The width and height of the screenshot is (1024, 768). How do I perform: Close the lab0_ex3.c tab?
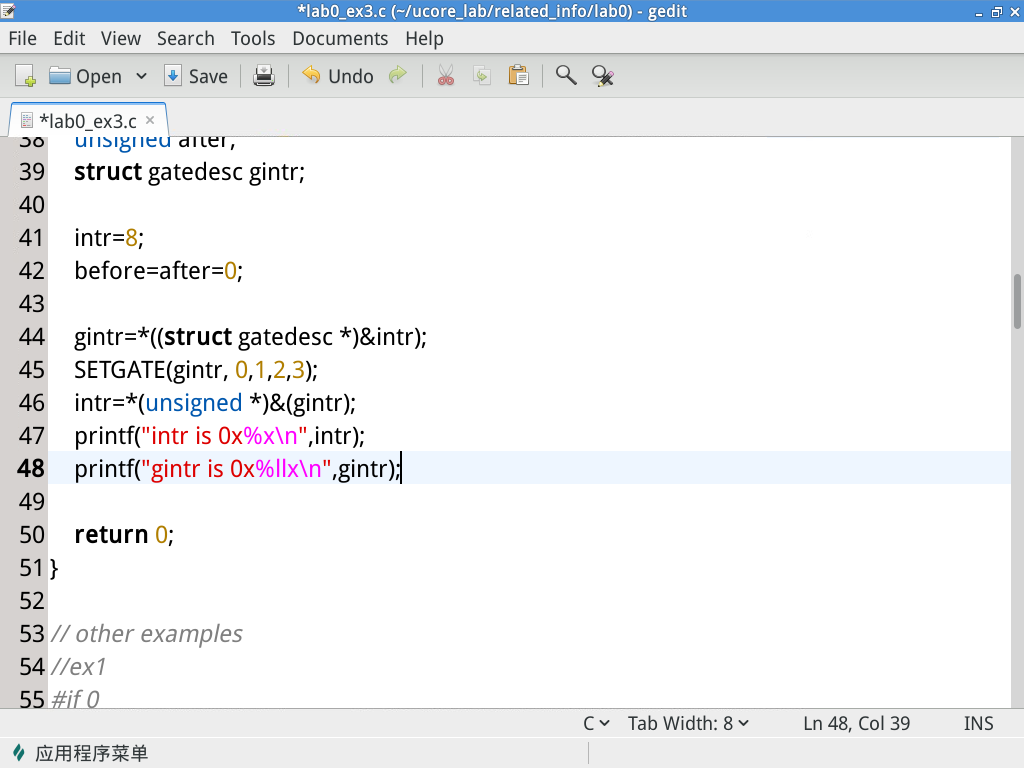point(149,120)
